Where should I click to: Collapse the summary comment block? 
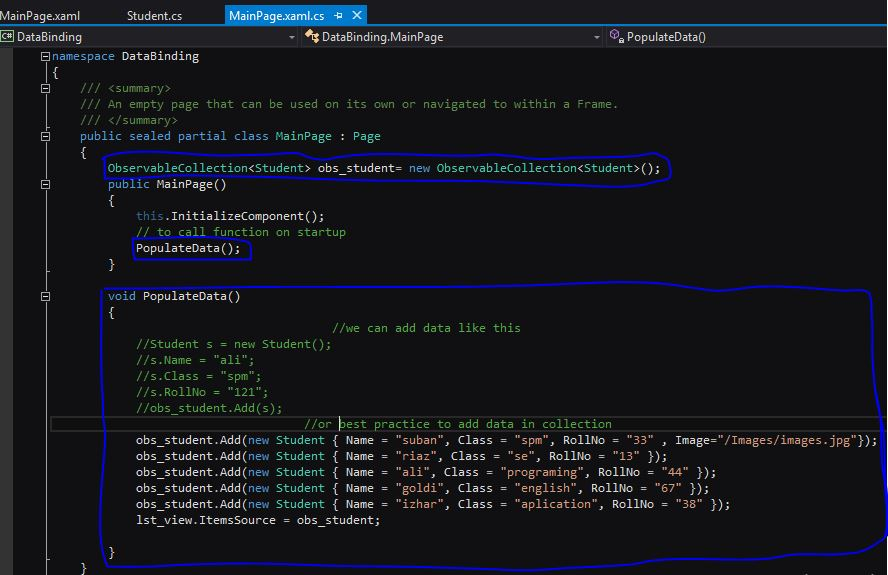coord(45,89)
